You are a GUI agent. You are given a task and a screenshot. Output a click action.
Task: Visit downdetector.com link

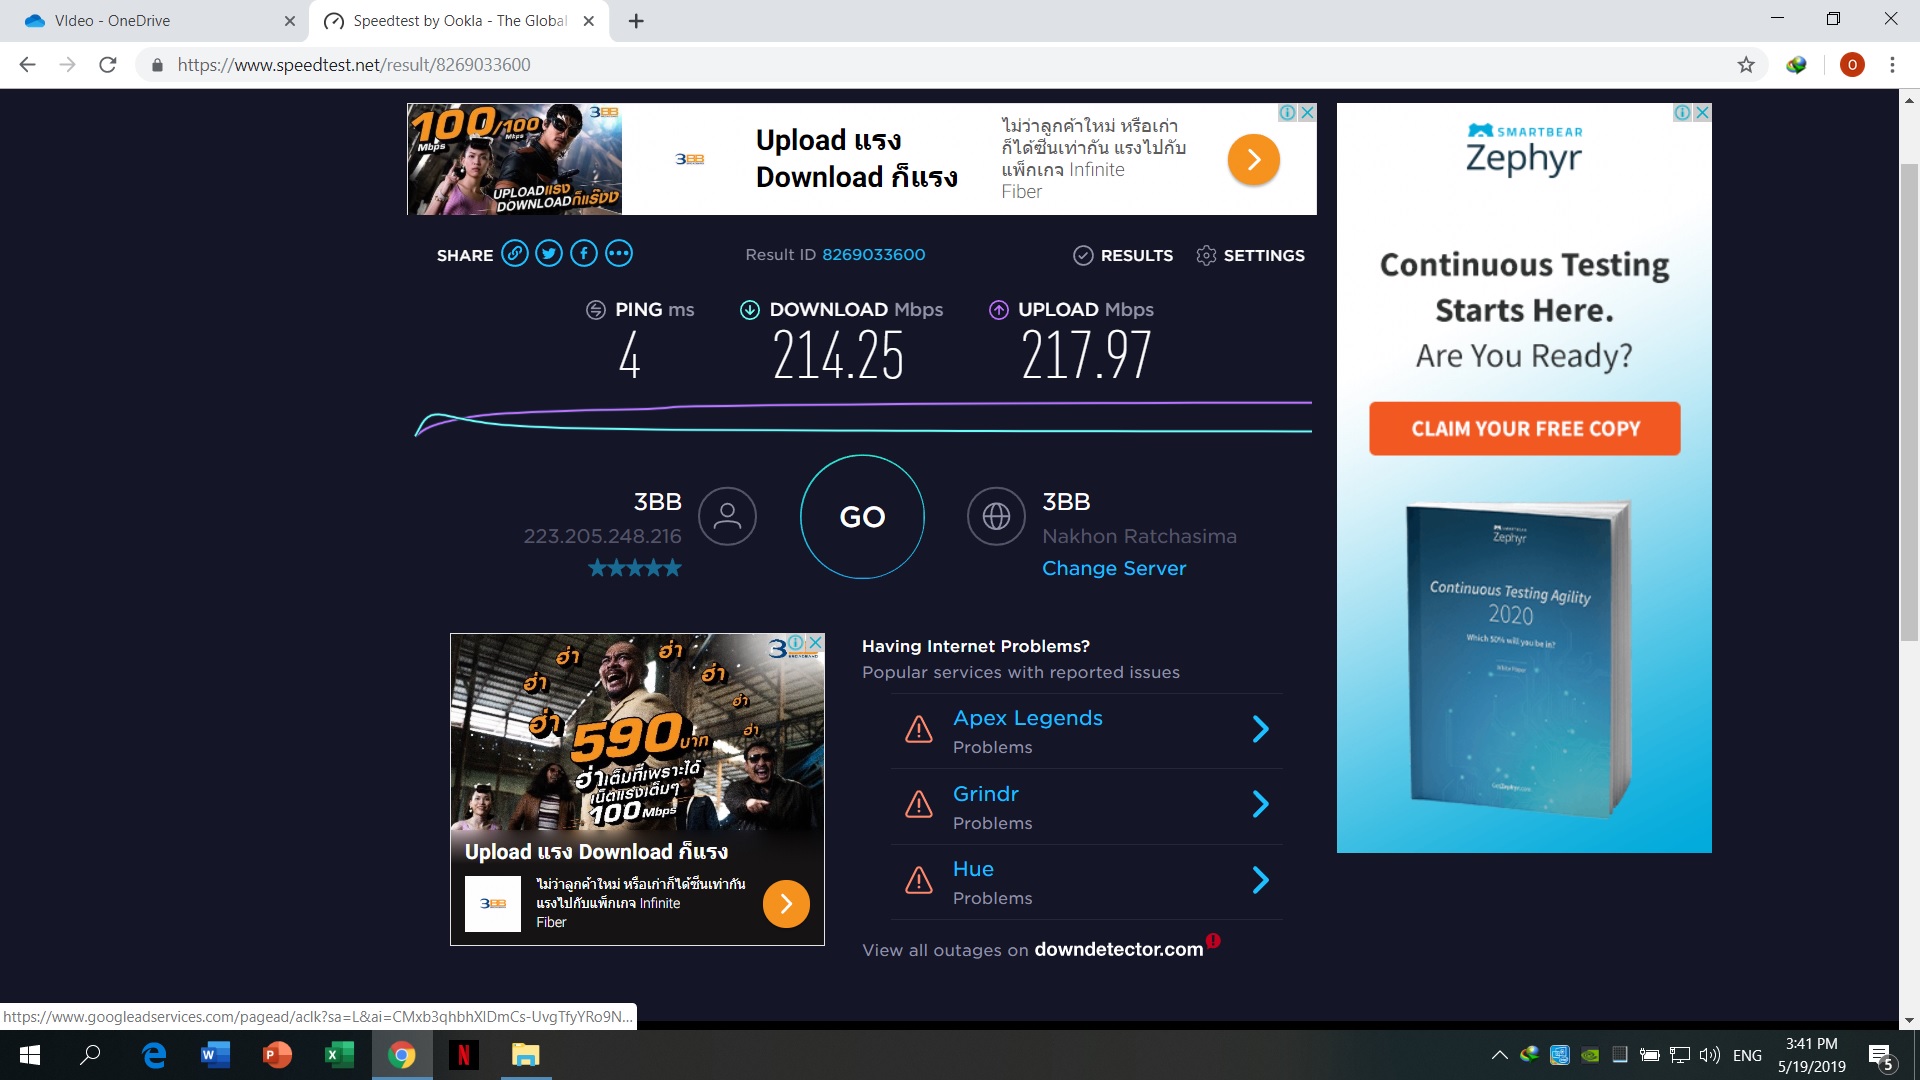click(1119, 949)
